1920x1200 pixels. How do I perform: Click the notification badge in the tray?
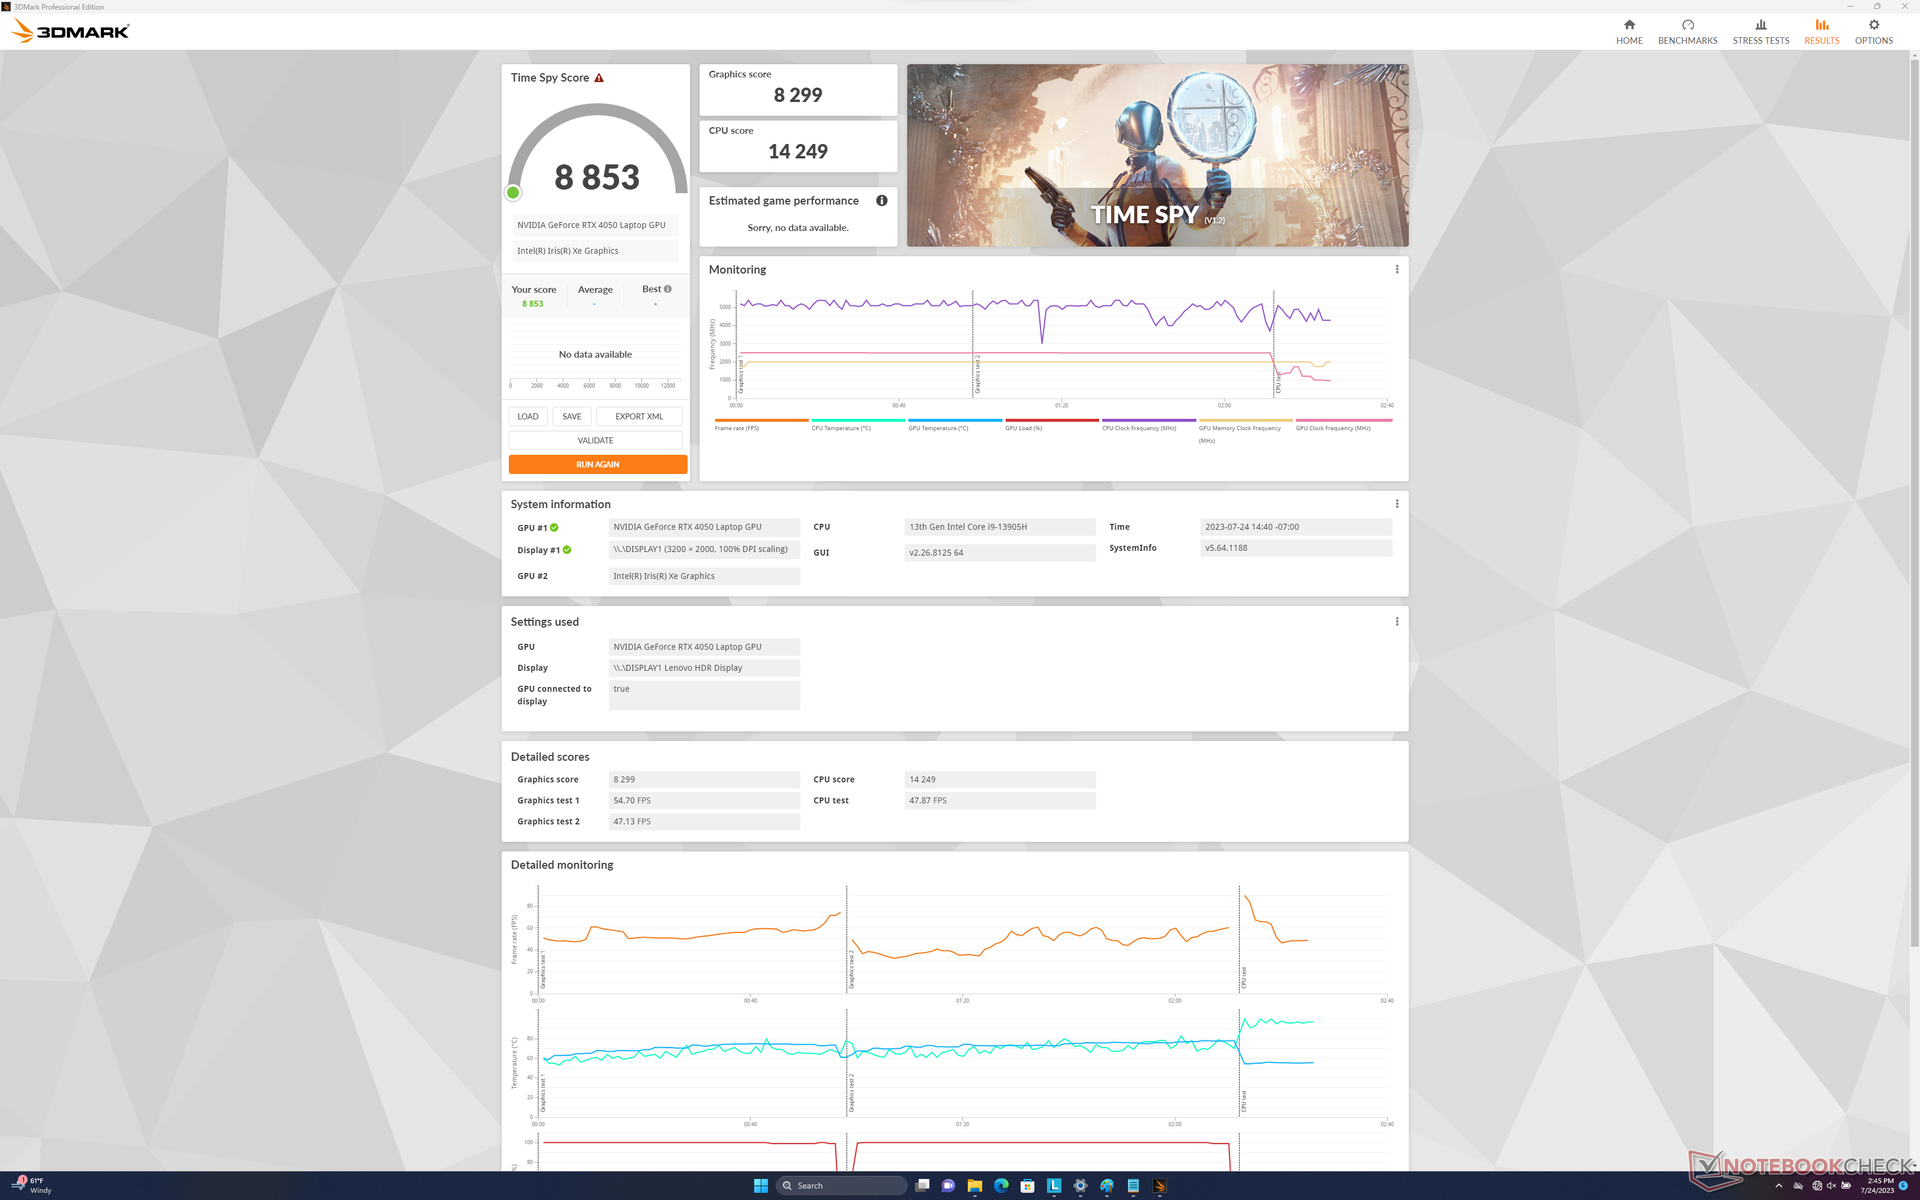coord(1904,1186)
